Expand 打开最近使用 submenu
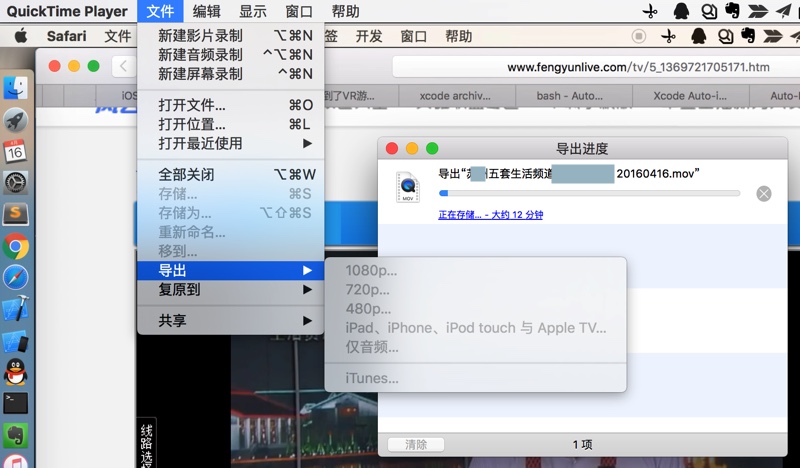Viewport: 800px width, 468px height. tap(231, 143)
